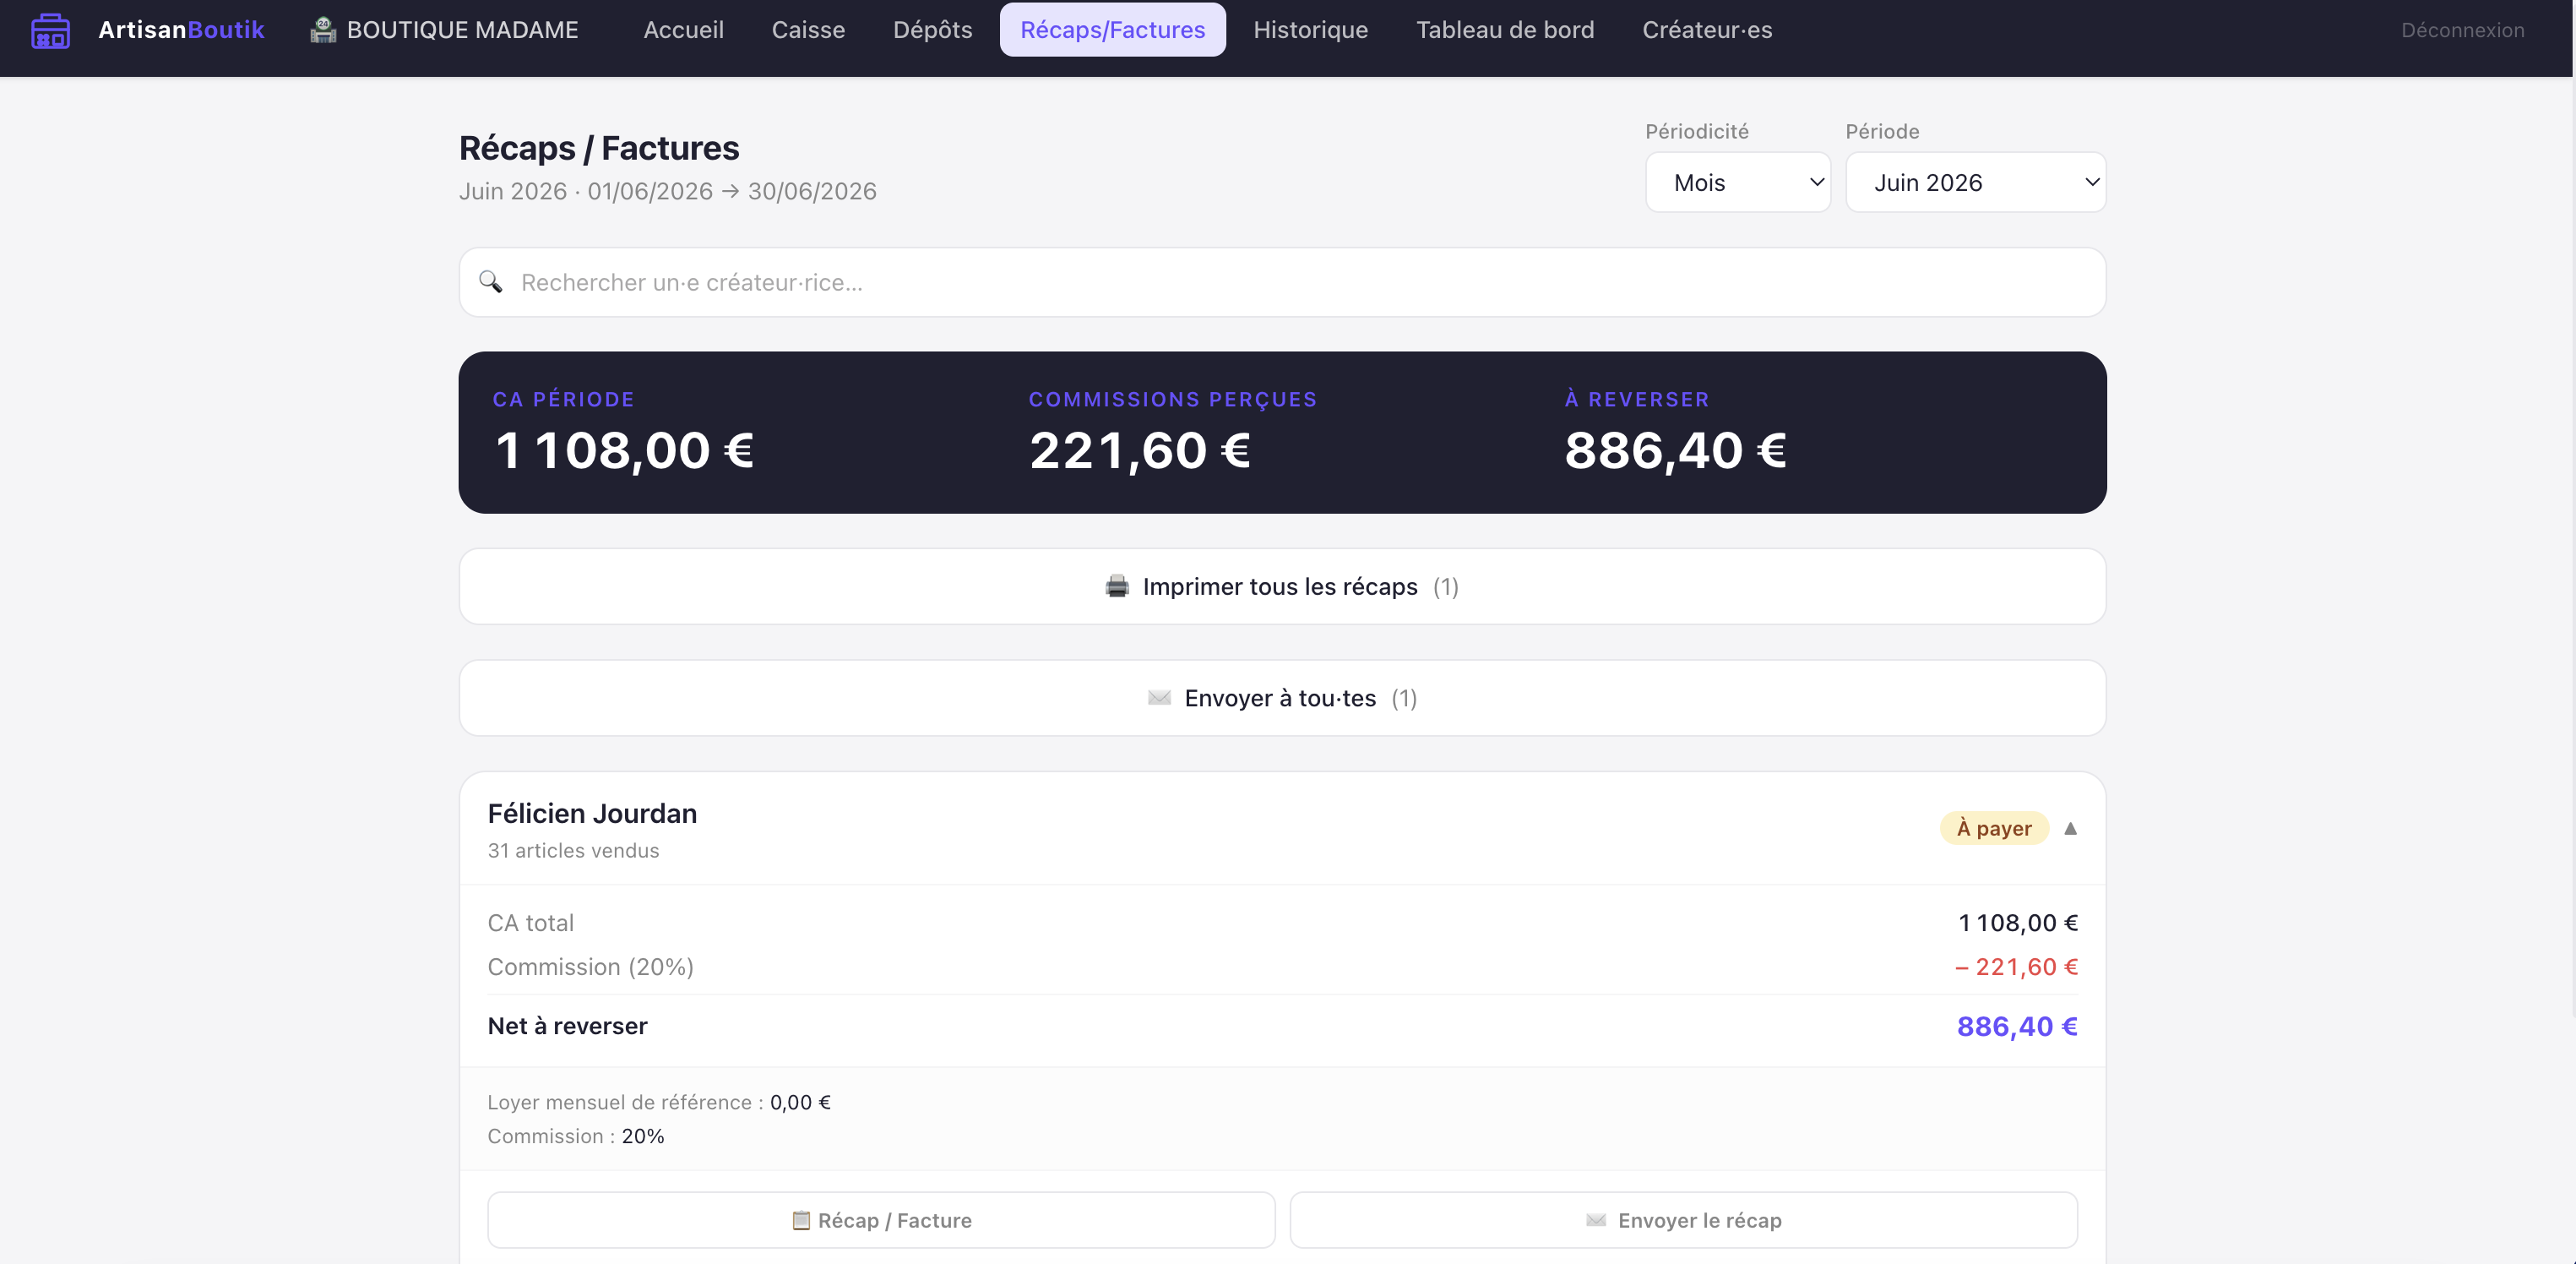This screenshot has width=2576, height=1264.
Task: Click the clipboard icon in Récap / Facture button
Action: tap(801, 1220)
